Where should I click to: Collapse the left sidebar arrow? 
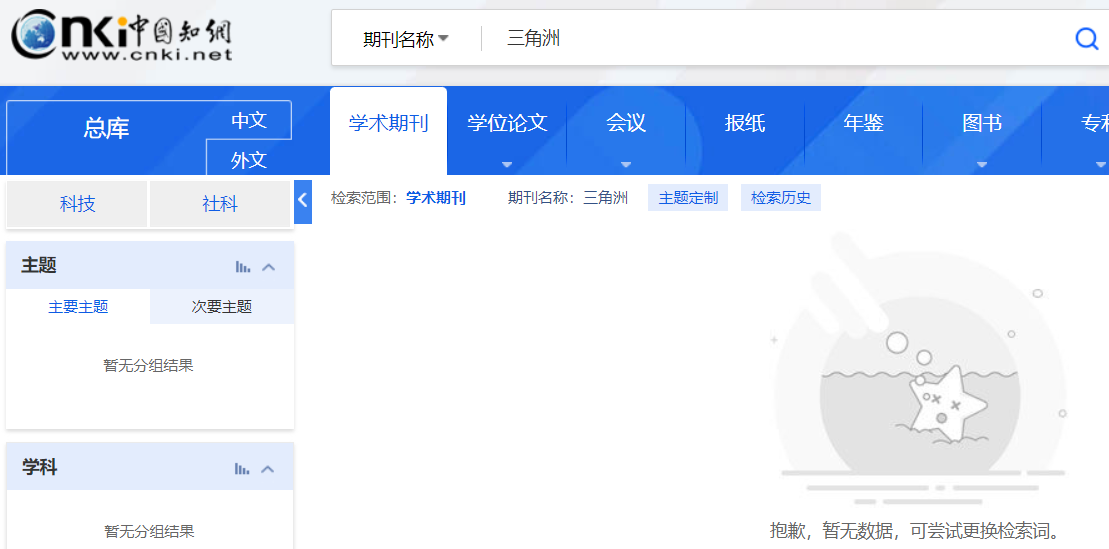[303, 200]
